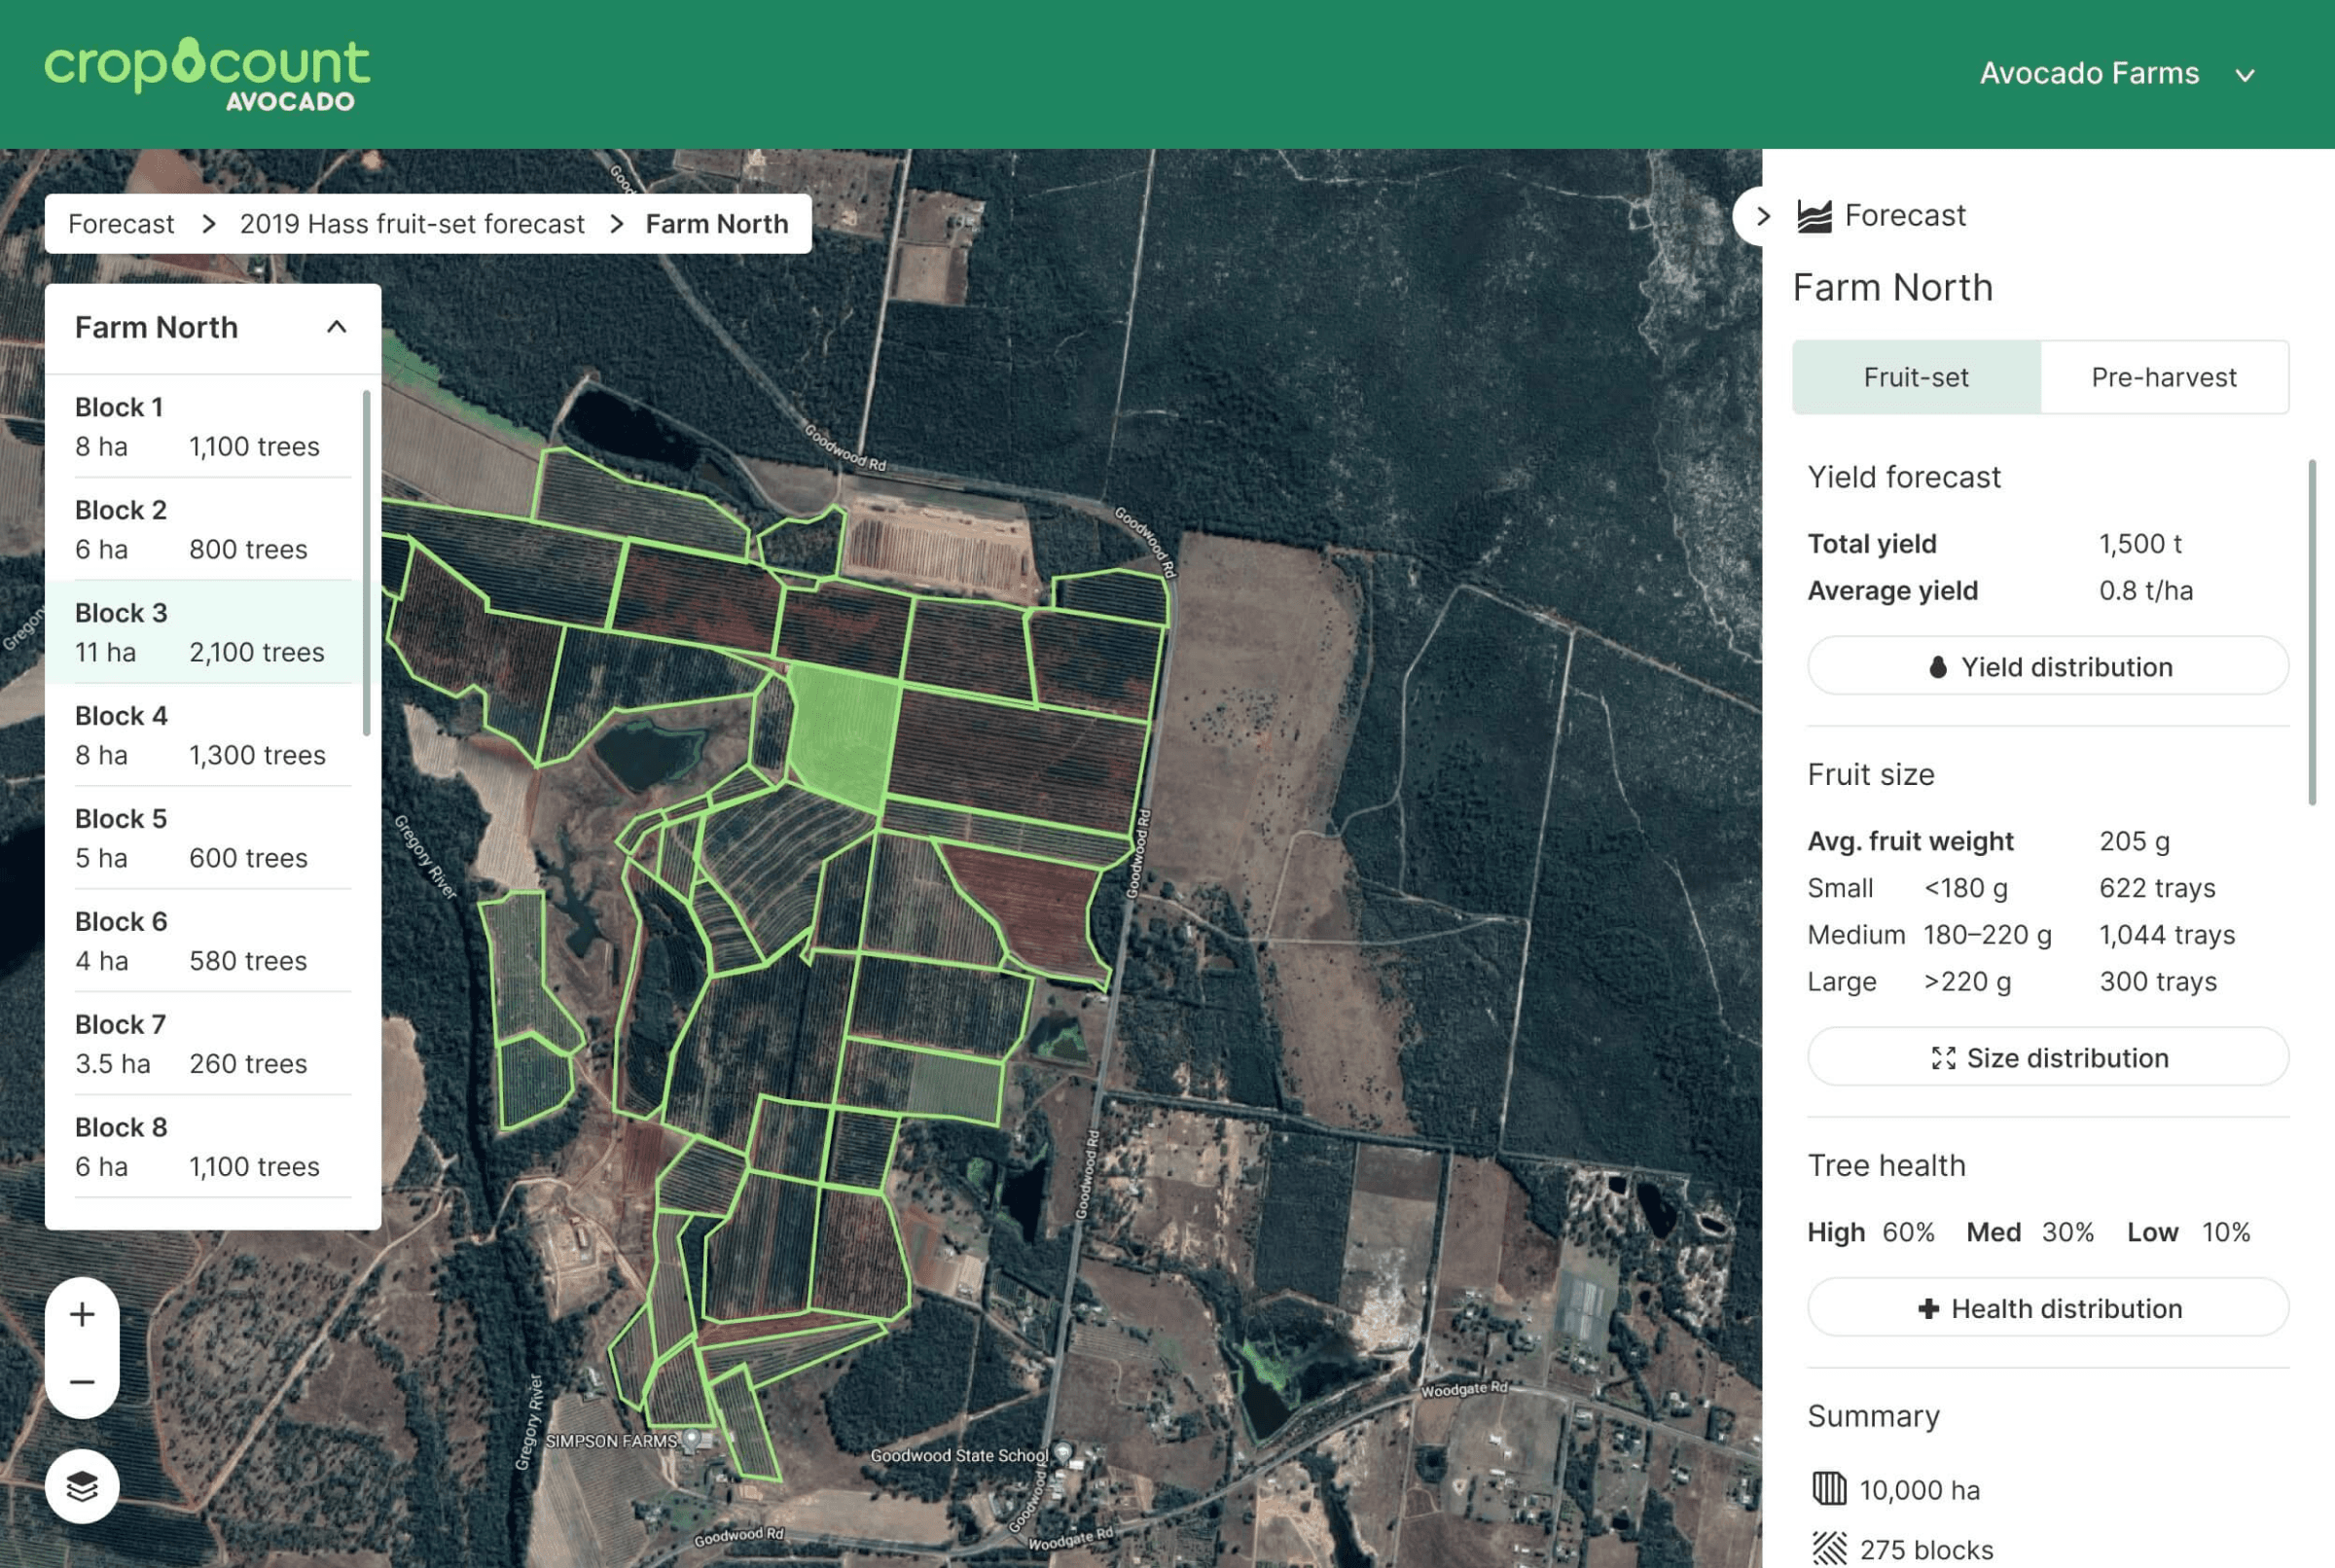Click the CropCount Avocado logo
This screenshot has height=1568, width=2335.
click(207, 73)
